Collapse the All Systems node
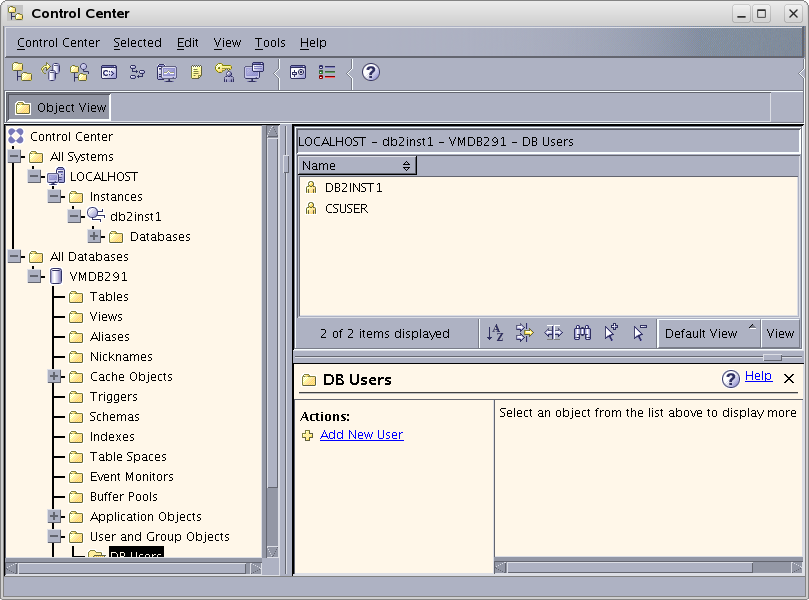 tap(14, 156)
